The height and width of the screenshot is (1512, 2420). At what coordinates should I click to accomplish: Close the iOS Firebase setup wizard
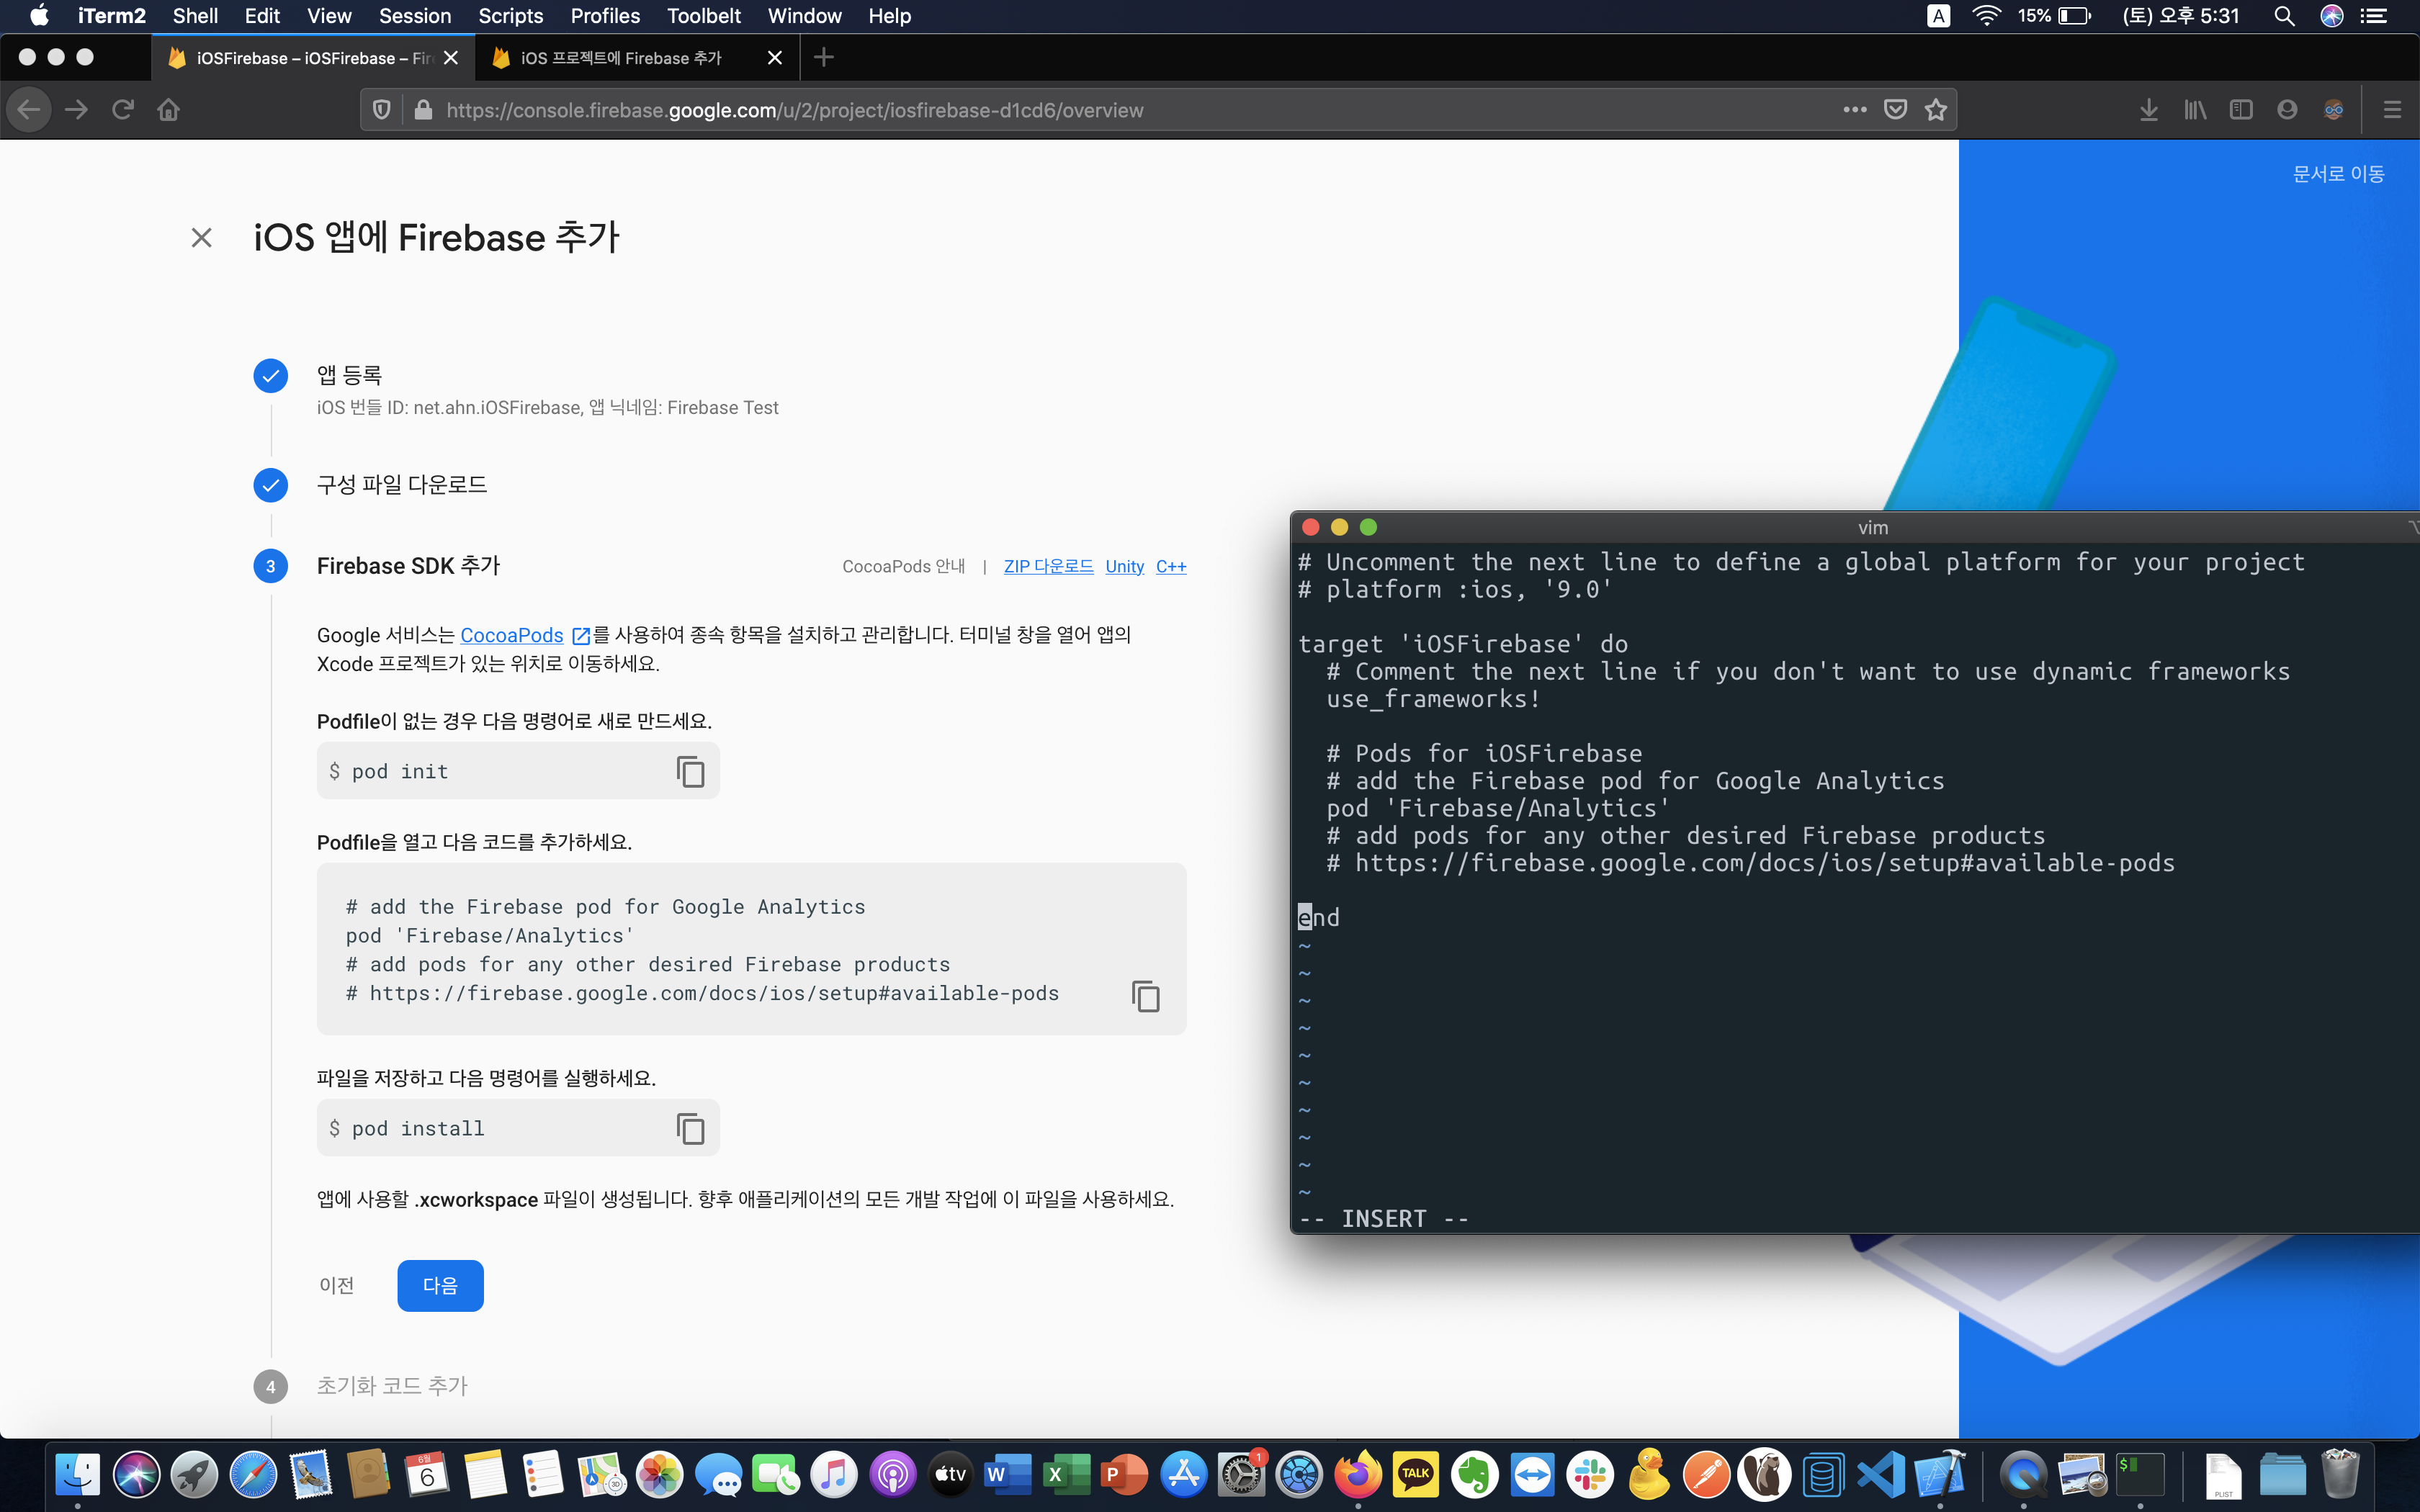201,238
